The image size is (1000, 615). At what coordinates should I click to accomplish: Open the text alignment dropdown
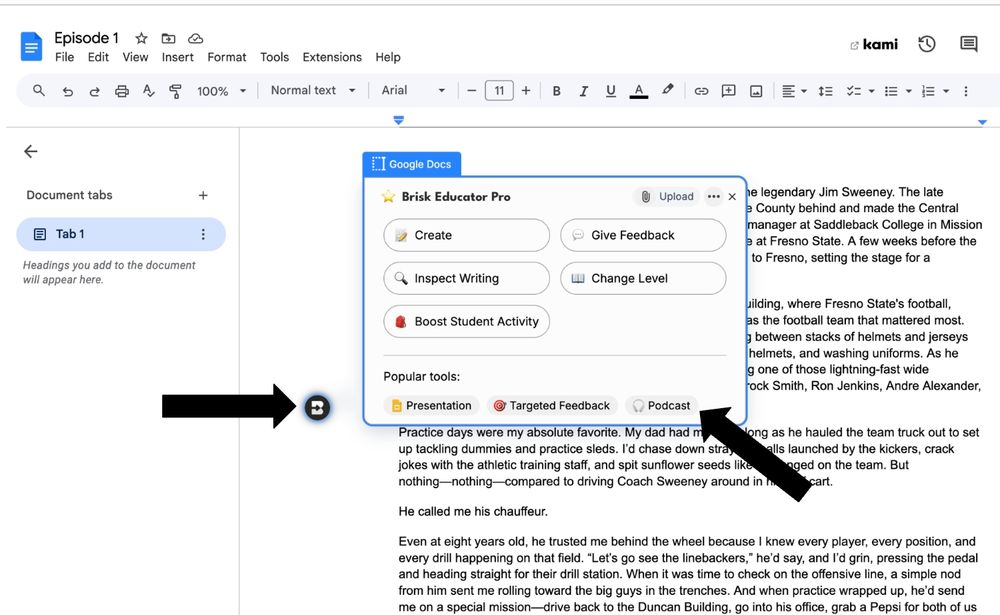(794, 91)
